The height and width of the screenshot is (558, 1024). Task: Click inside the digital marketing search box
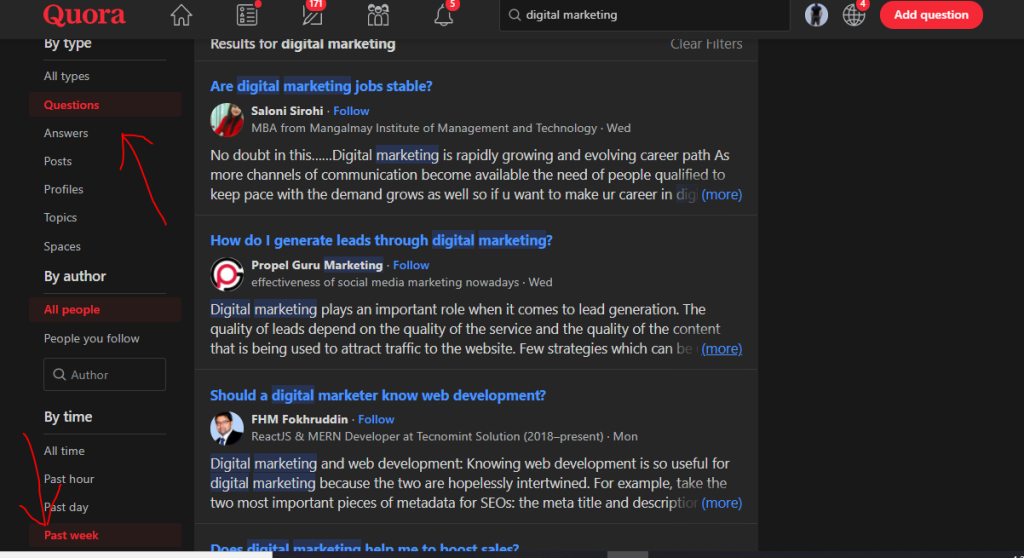coord(645,15)
